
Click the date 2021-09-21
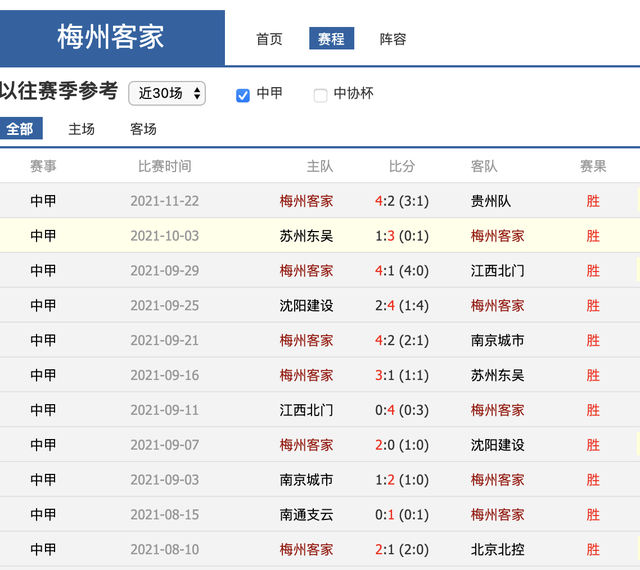pos(164,340)
